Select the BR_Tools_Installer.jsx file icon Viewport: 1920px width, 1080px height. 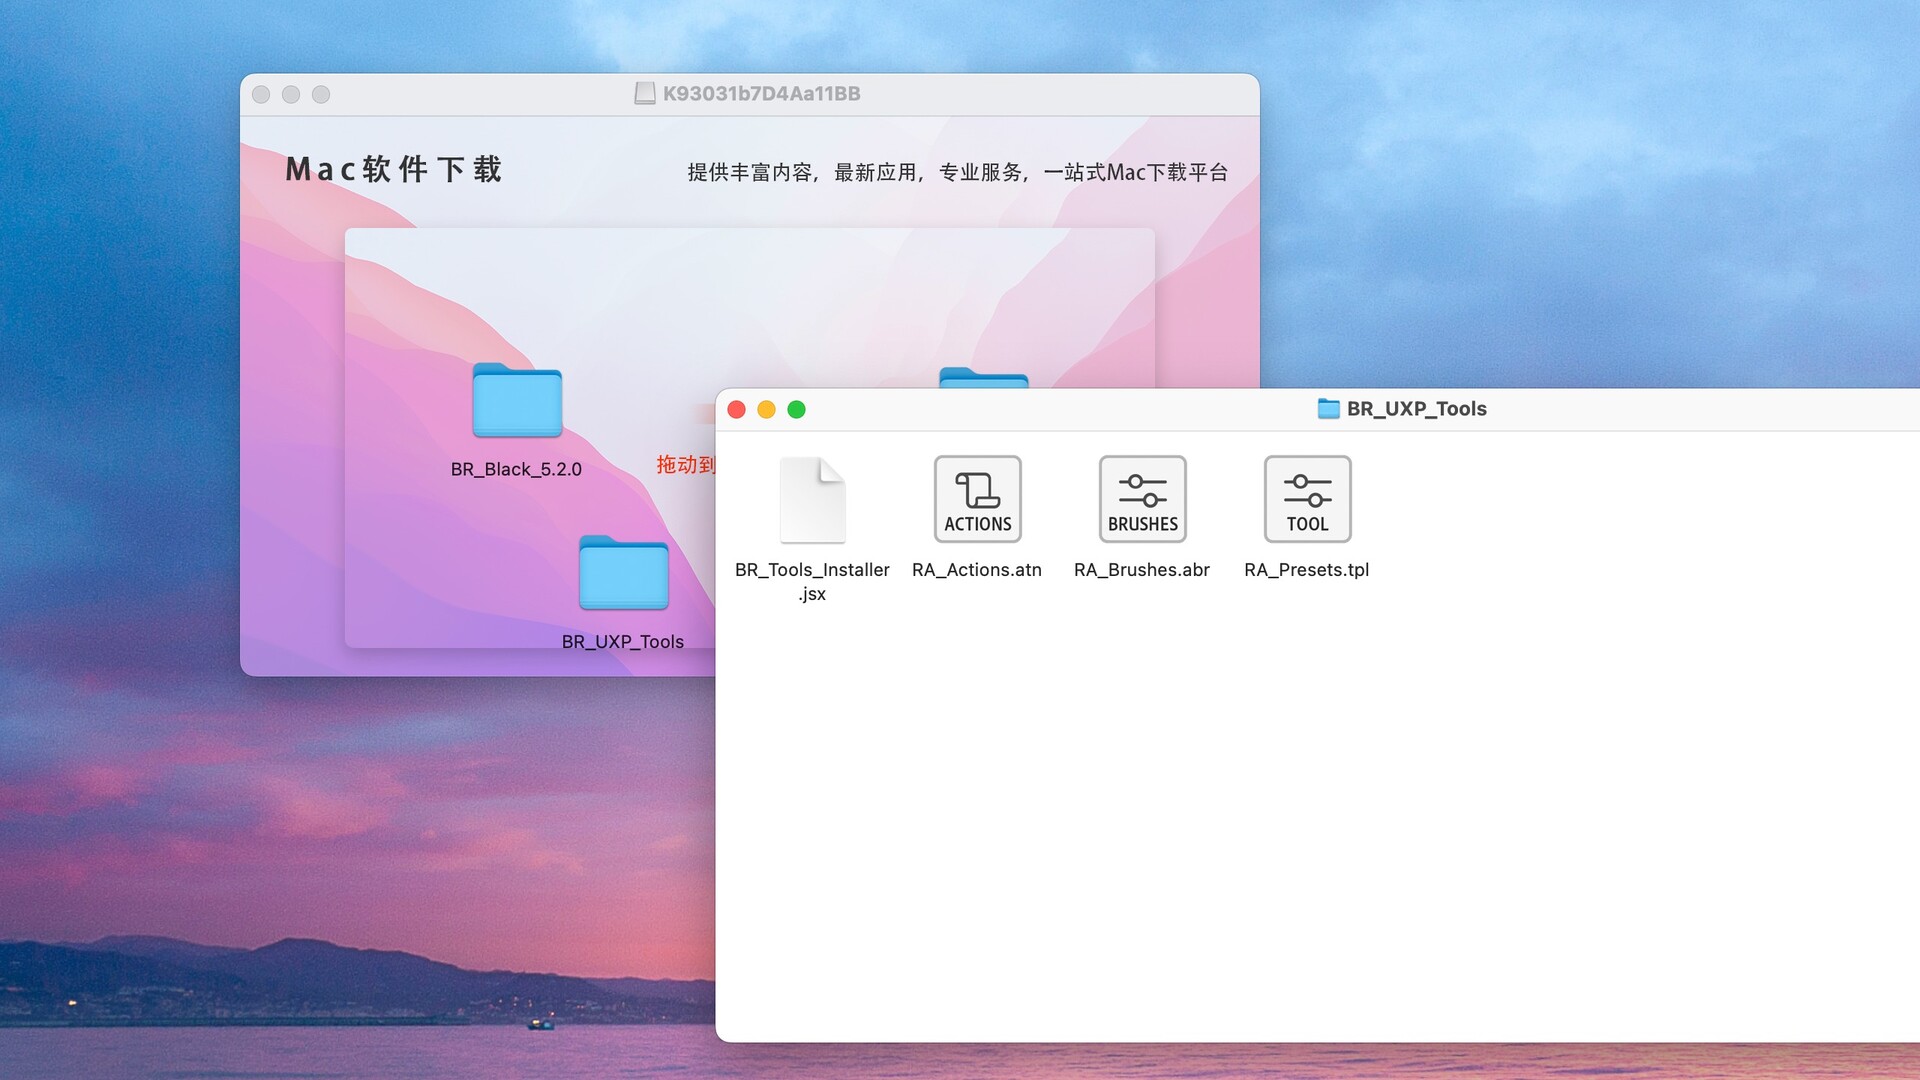pyautogui.click(x=812, y=500)
